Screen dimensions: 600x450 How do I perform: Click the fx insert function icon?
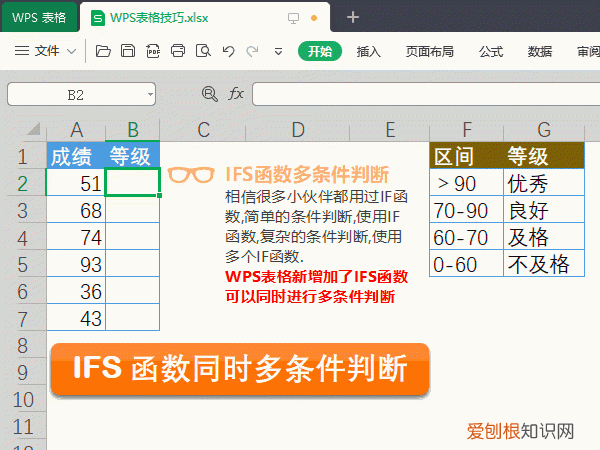point(236,94)
